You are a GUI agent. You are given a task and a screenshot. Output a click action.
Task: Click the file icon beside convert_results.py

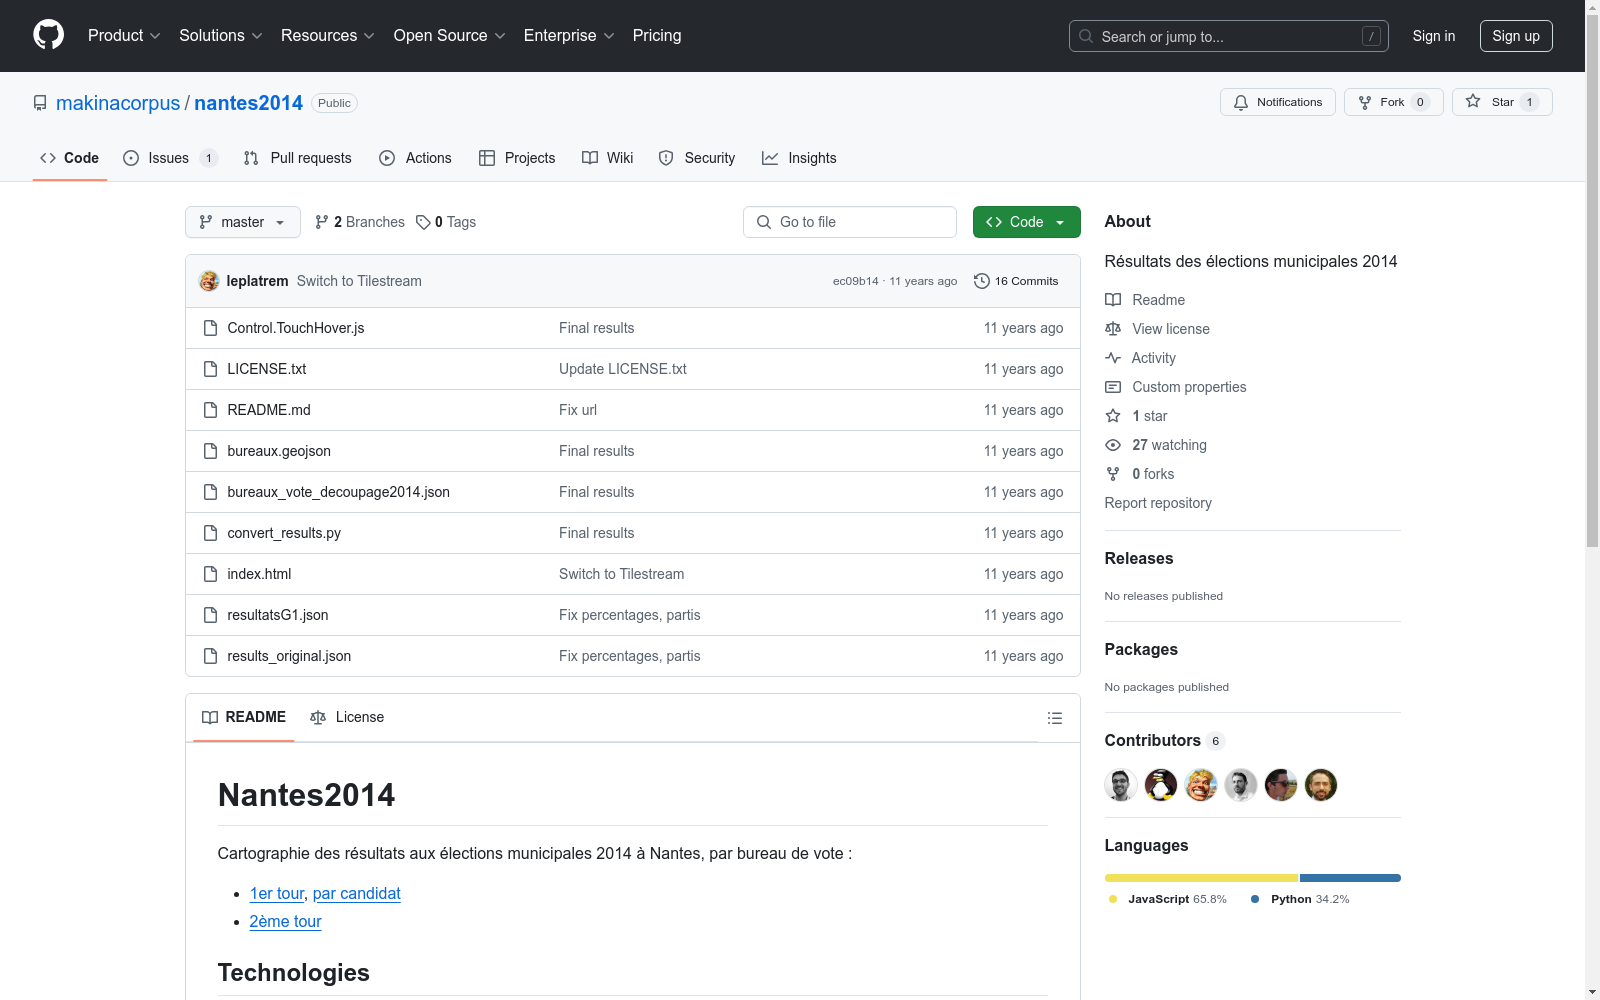[210, 533]
